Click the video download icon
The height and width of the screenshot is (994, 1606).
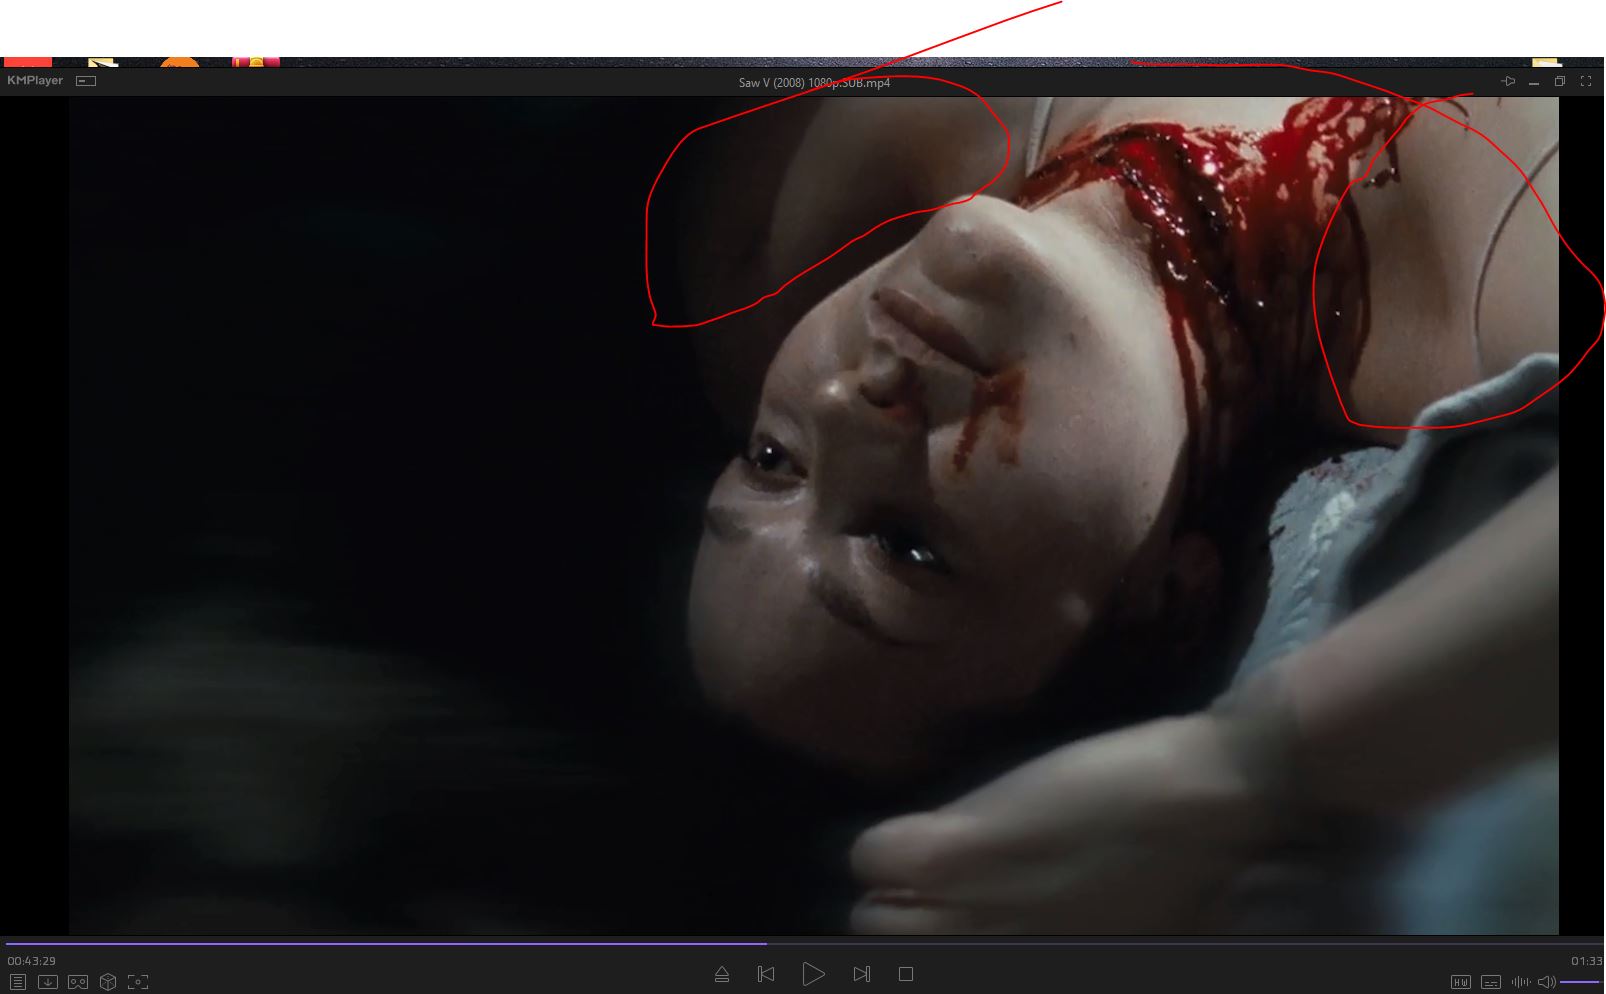coord(47,982)
